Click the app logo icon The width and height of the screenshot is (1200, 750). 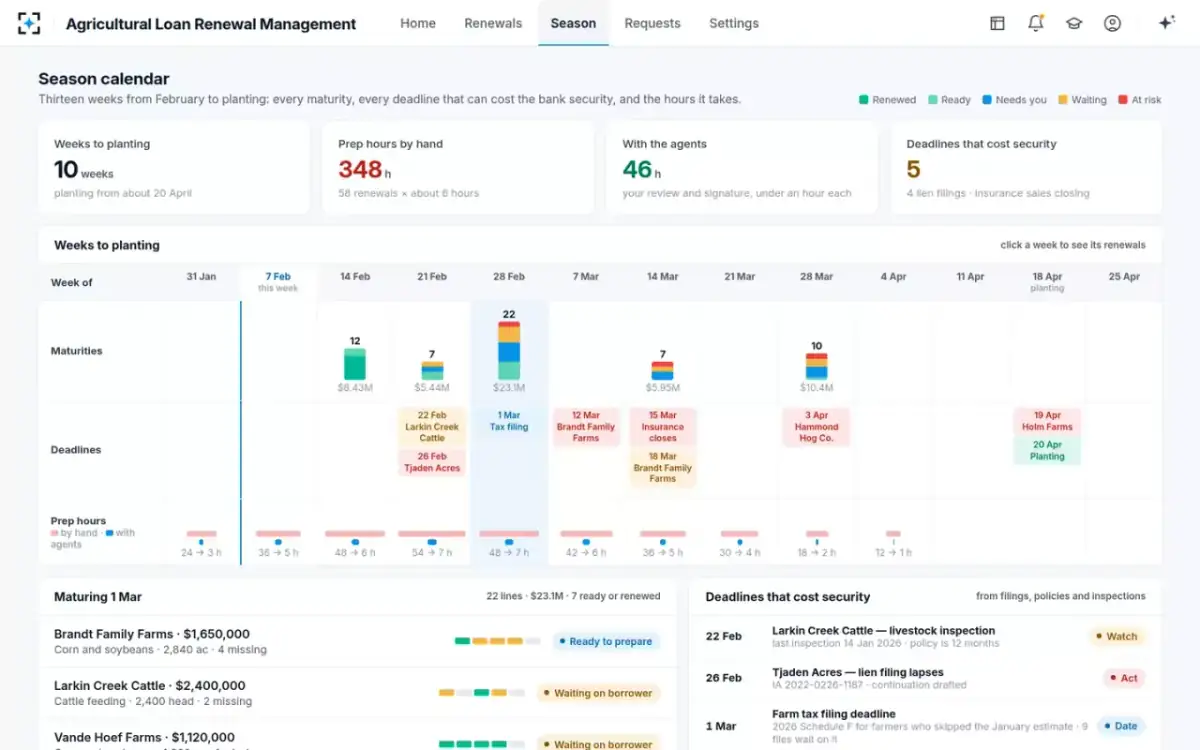coord(29,23)
